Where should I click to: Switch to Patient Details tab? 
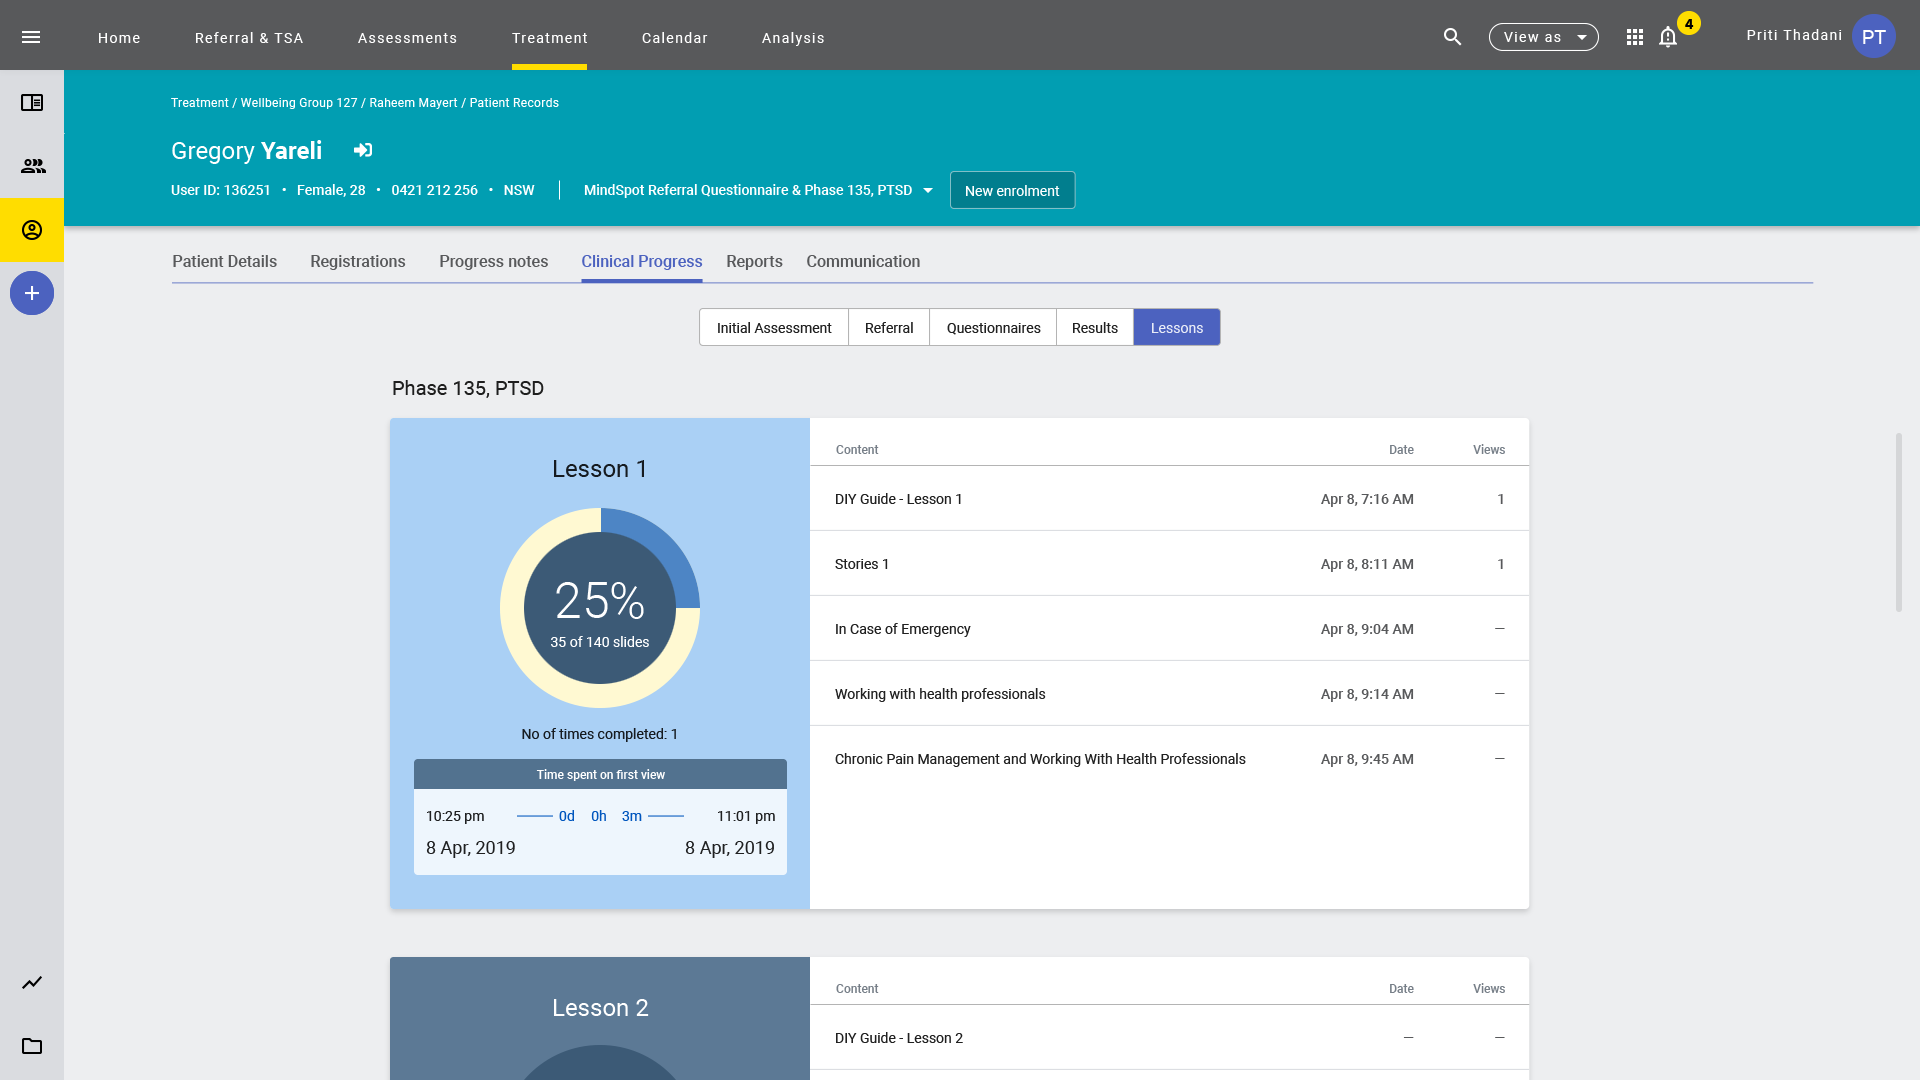click(224, 261)
